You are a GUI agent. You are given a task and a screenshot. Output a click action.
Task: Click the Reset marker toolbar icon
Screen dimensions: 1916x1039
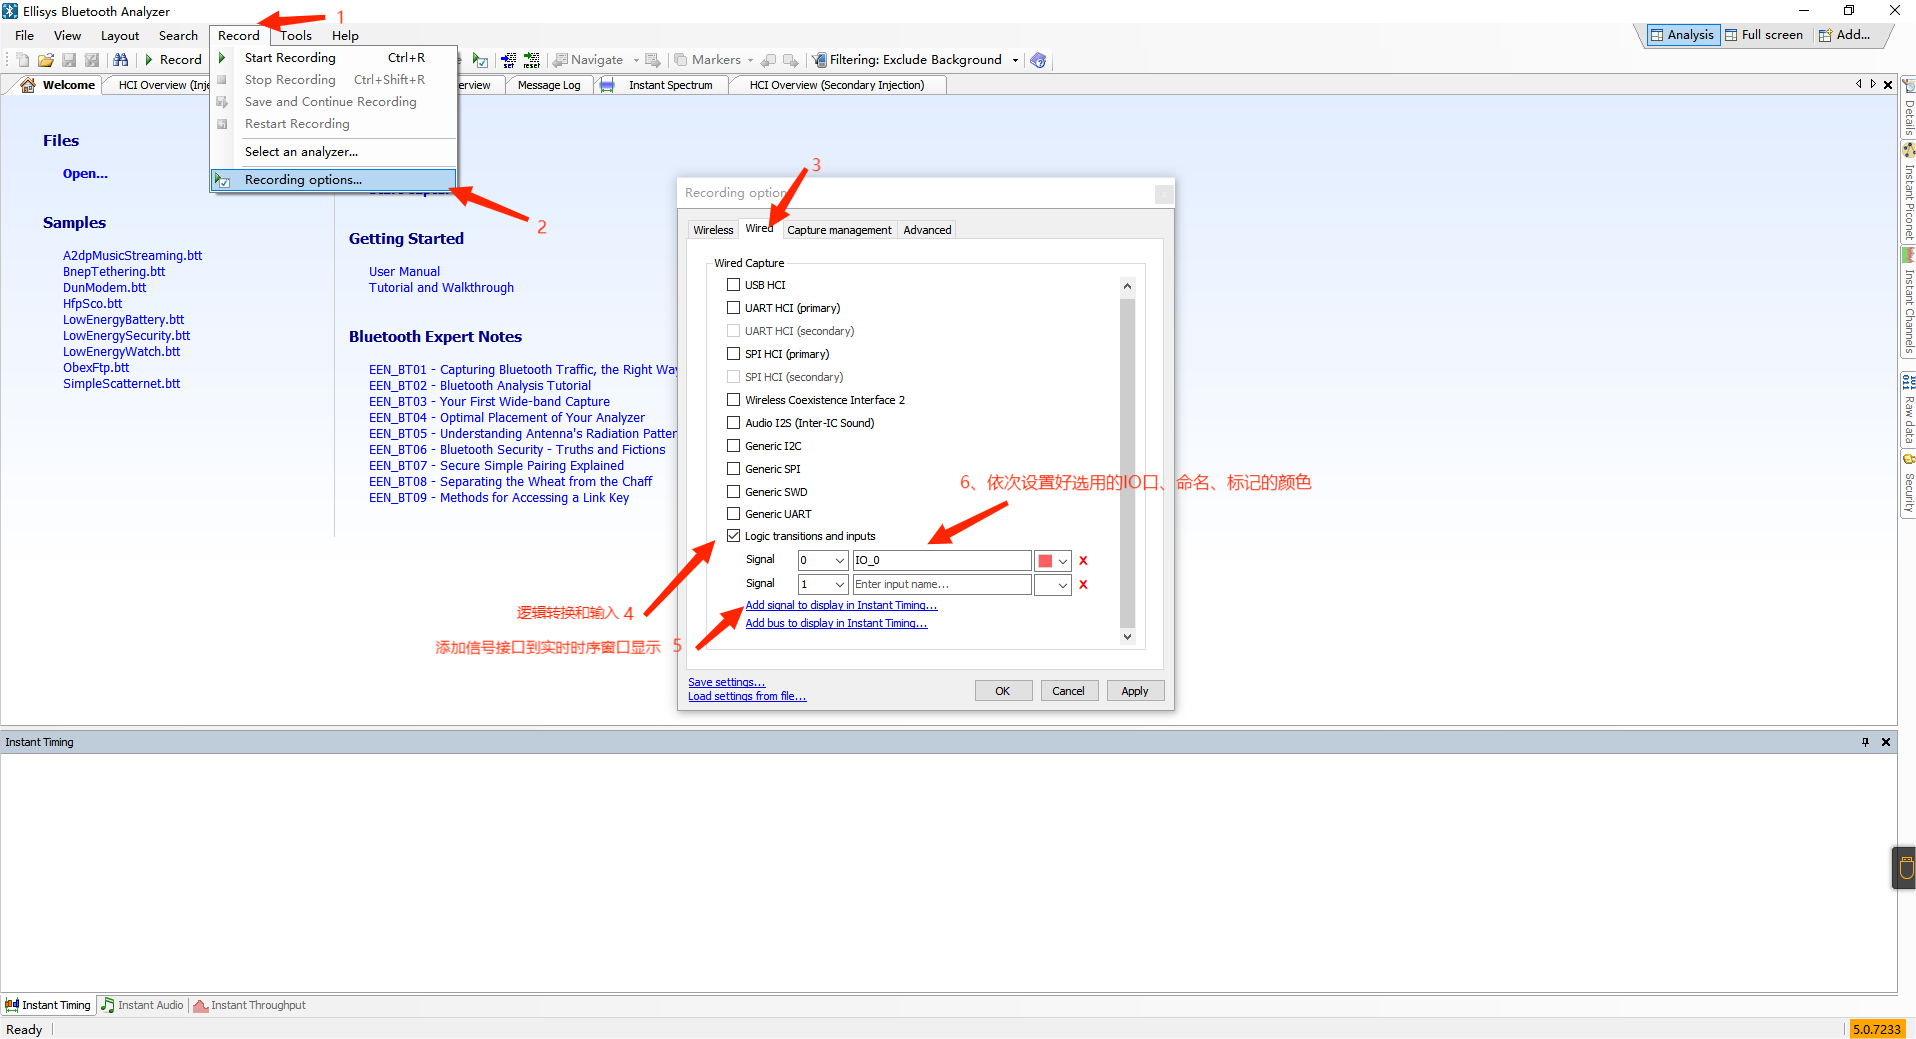point(531,60)
